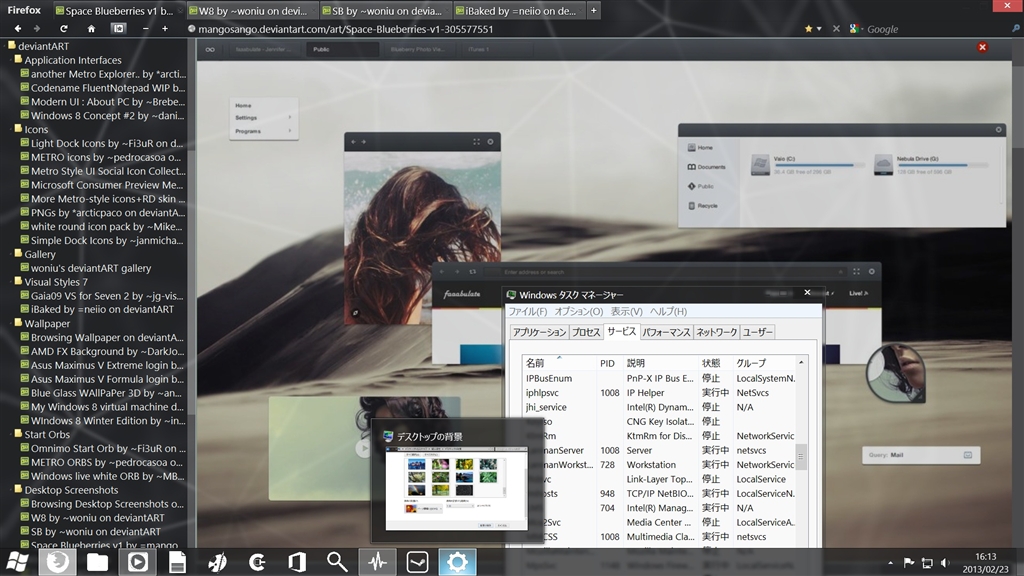This screenshot has height=576, width=1024.
Task: Reload the page in Firefox toolbar
Action: [x=64, y=29]
